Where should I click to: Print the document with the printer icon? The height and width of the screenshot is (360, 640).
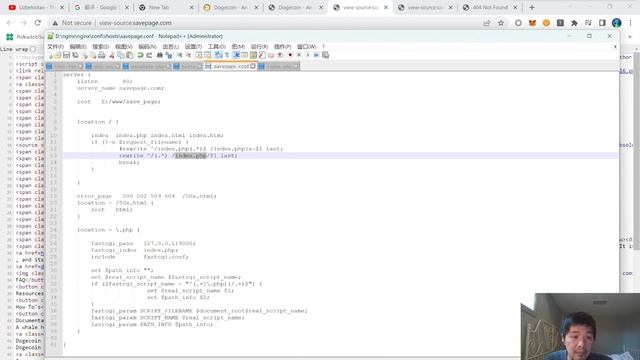[101, 55]
